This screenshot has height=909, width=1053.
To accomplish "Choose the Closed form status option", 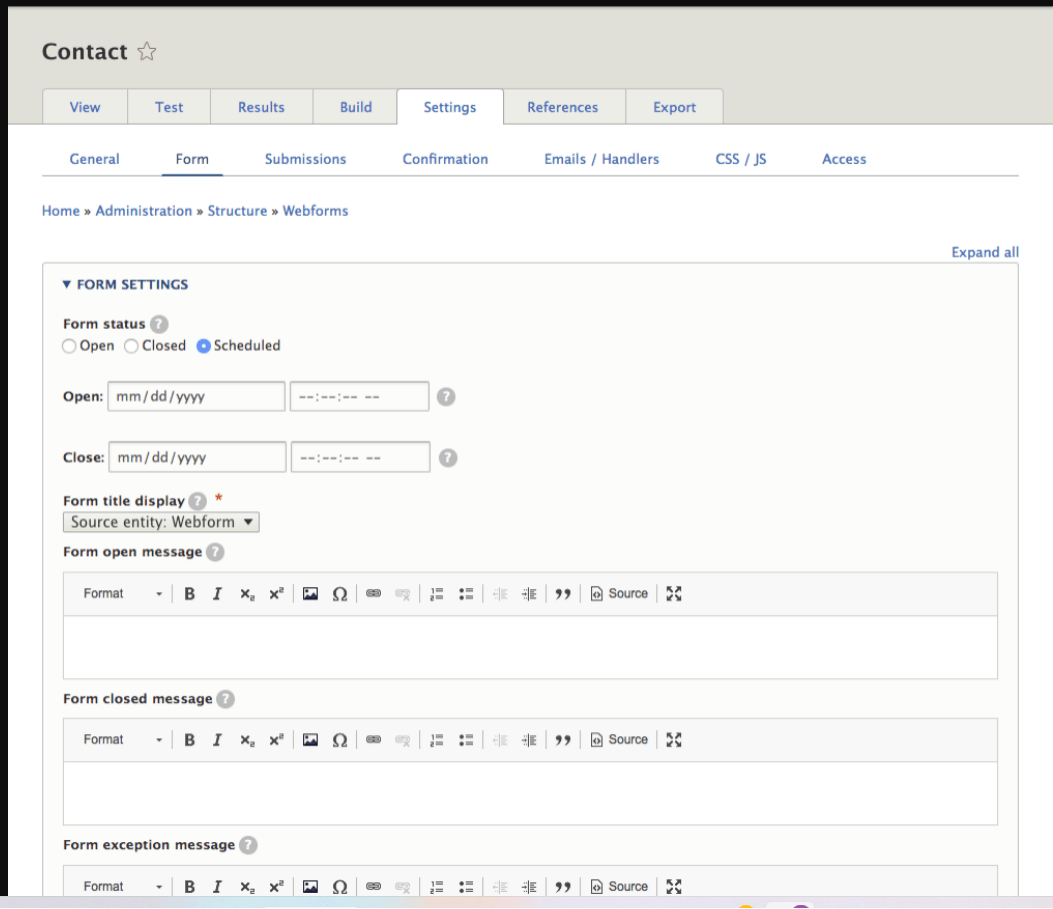I will [x=131, y=346].
